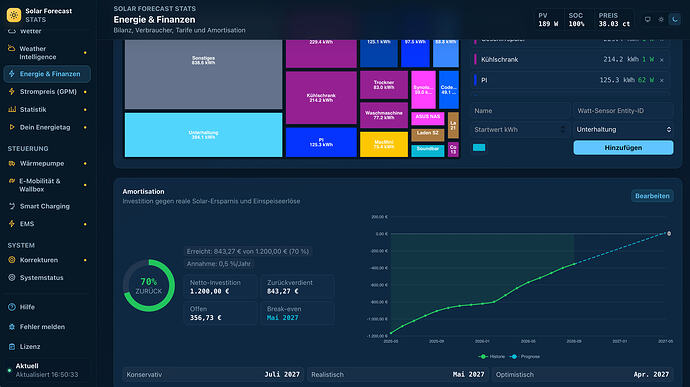This screenshot has width=690, height=387.
Task: Click the blue PI 125.3 kWh tile
Action: pos(321,142)
